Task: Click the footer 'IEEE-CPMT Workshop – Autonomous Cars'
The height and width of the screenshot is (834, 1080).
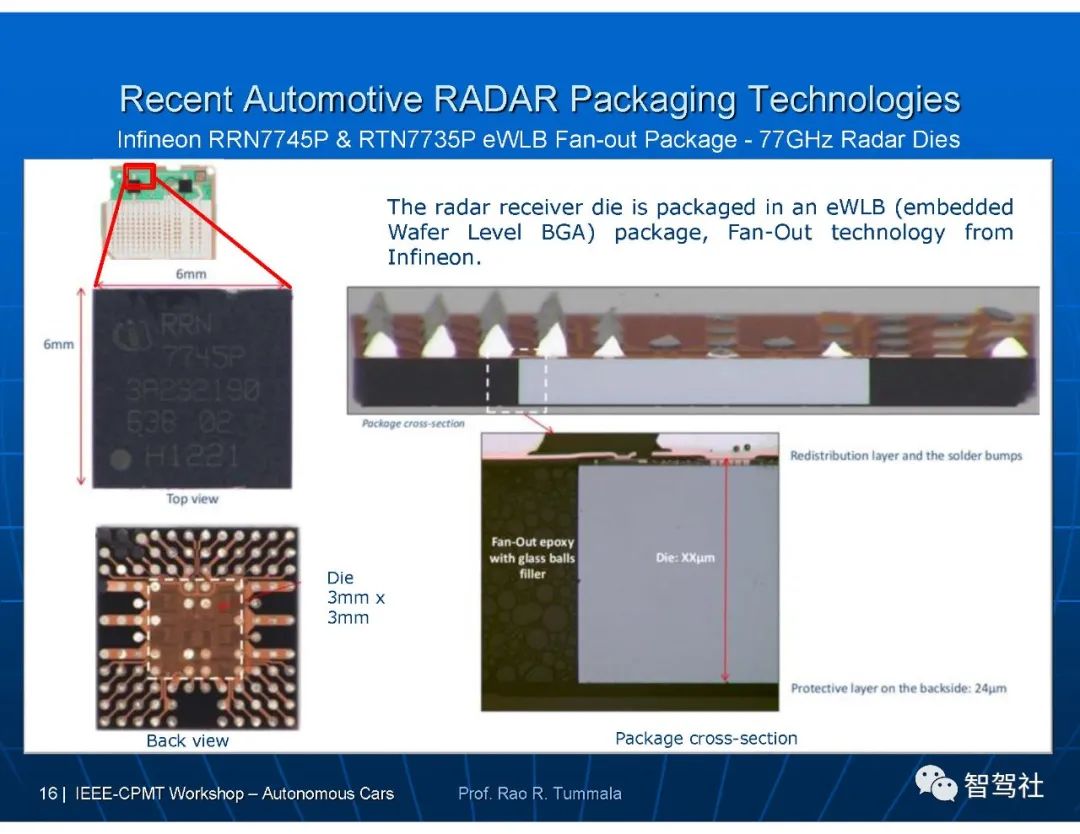Action: point(234,793)
